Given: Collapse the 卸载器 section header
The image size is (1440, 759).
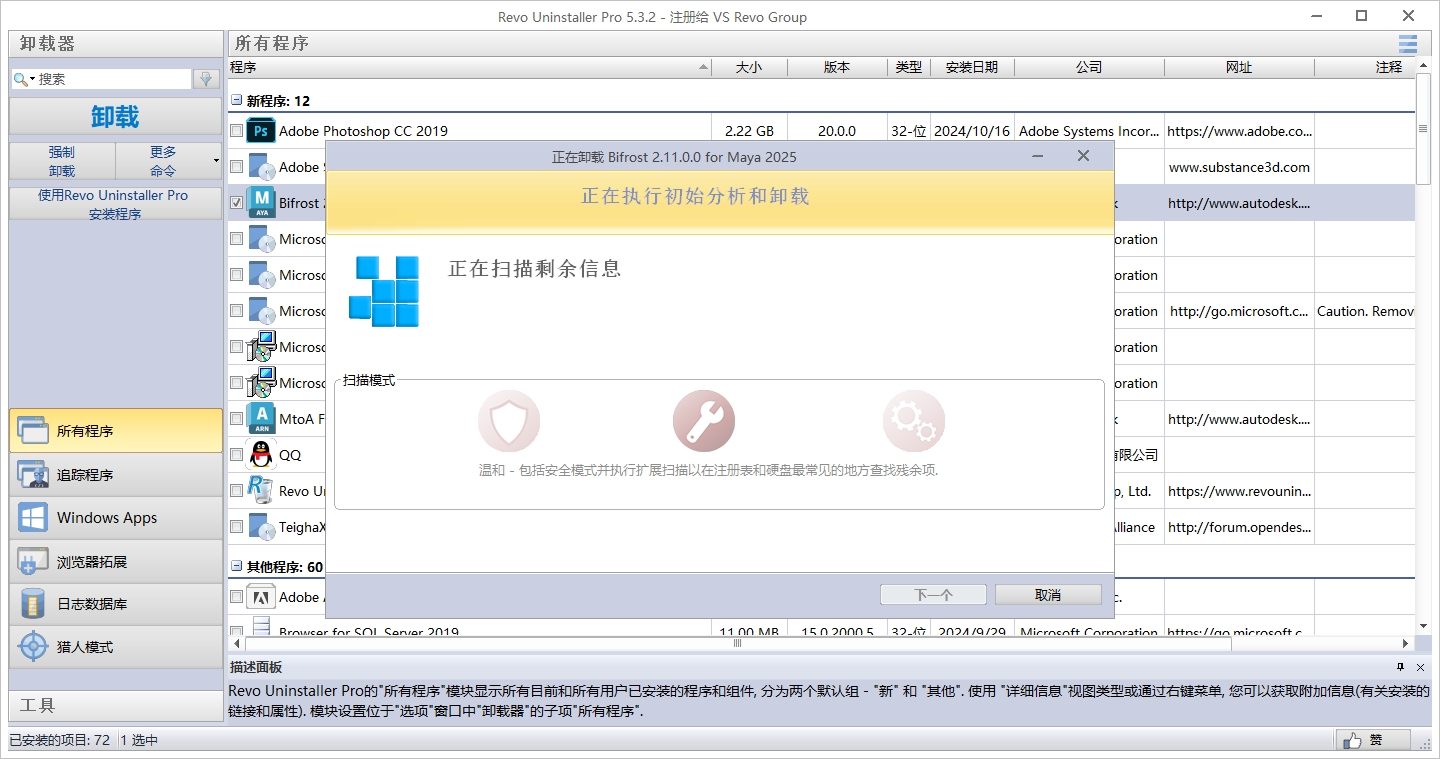Looking at the screenshot, I should [x=115, y=44].
